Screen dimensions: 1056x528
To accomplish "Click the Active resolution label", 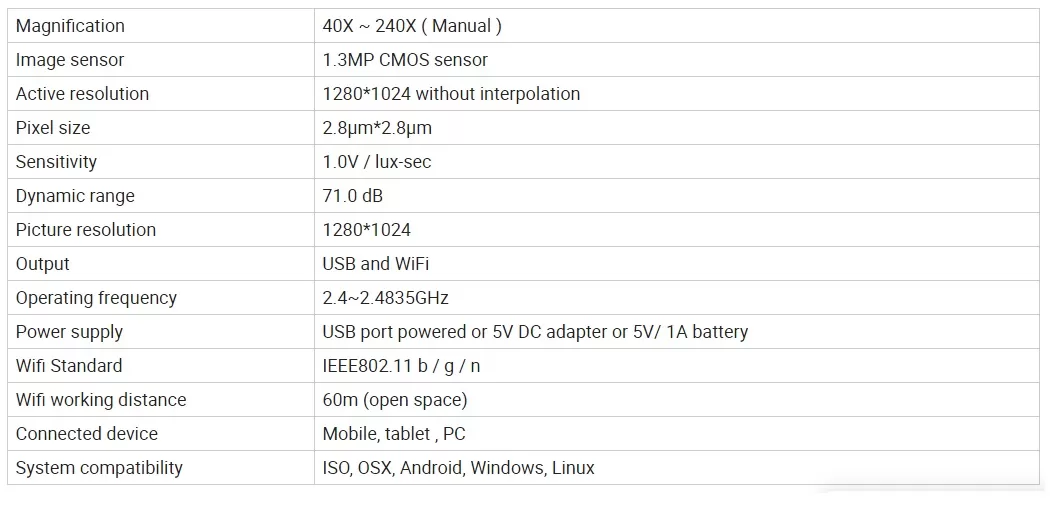I will pyautogui.click(x=82, y=94).
